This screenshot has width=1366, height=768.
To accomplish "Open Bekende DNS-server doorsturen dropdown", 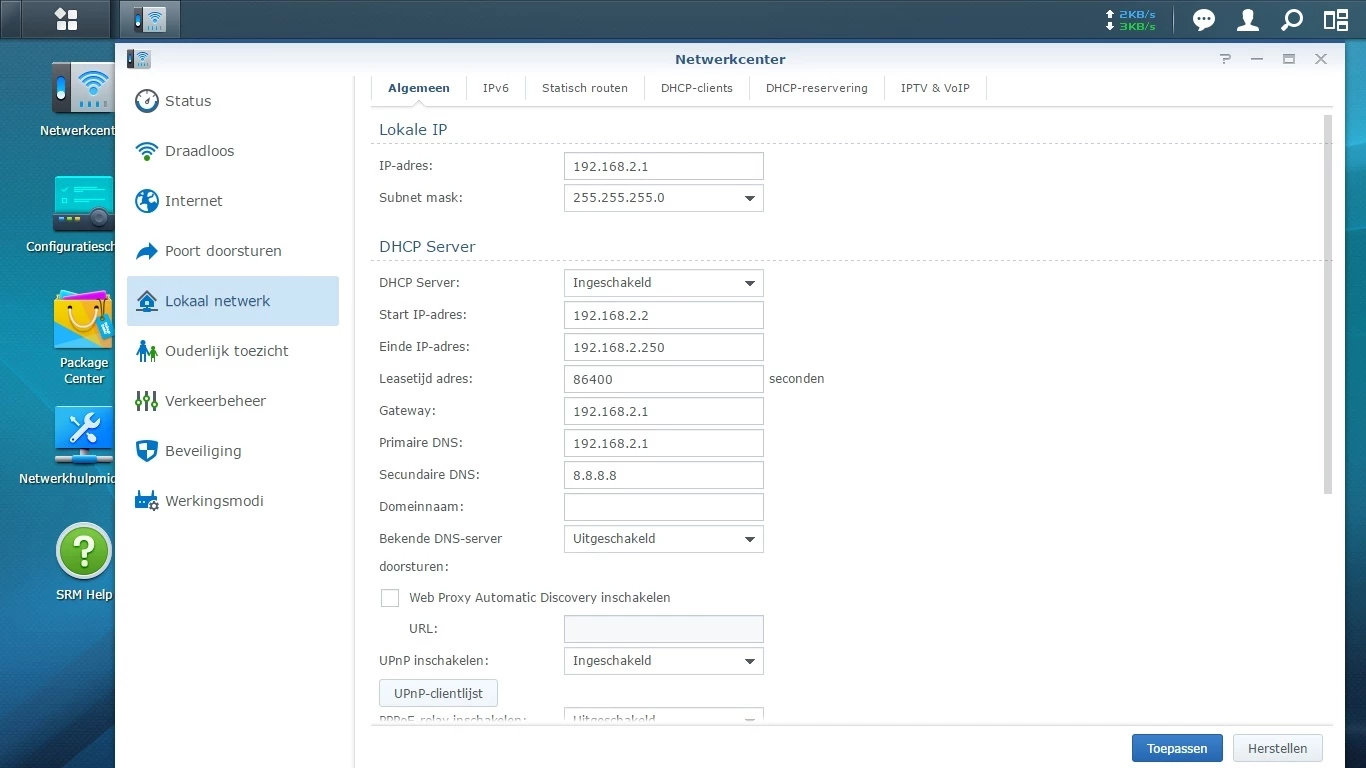I will pos(664,539).
